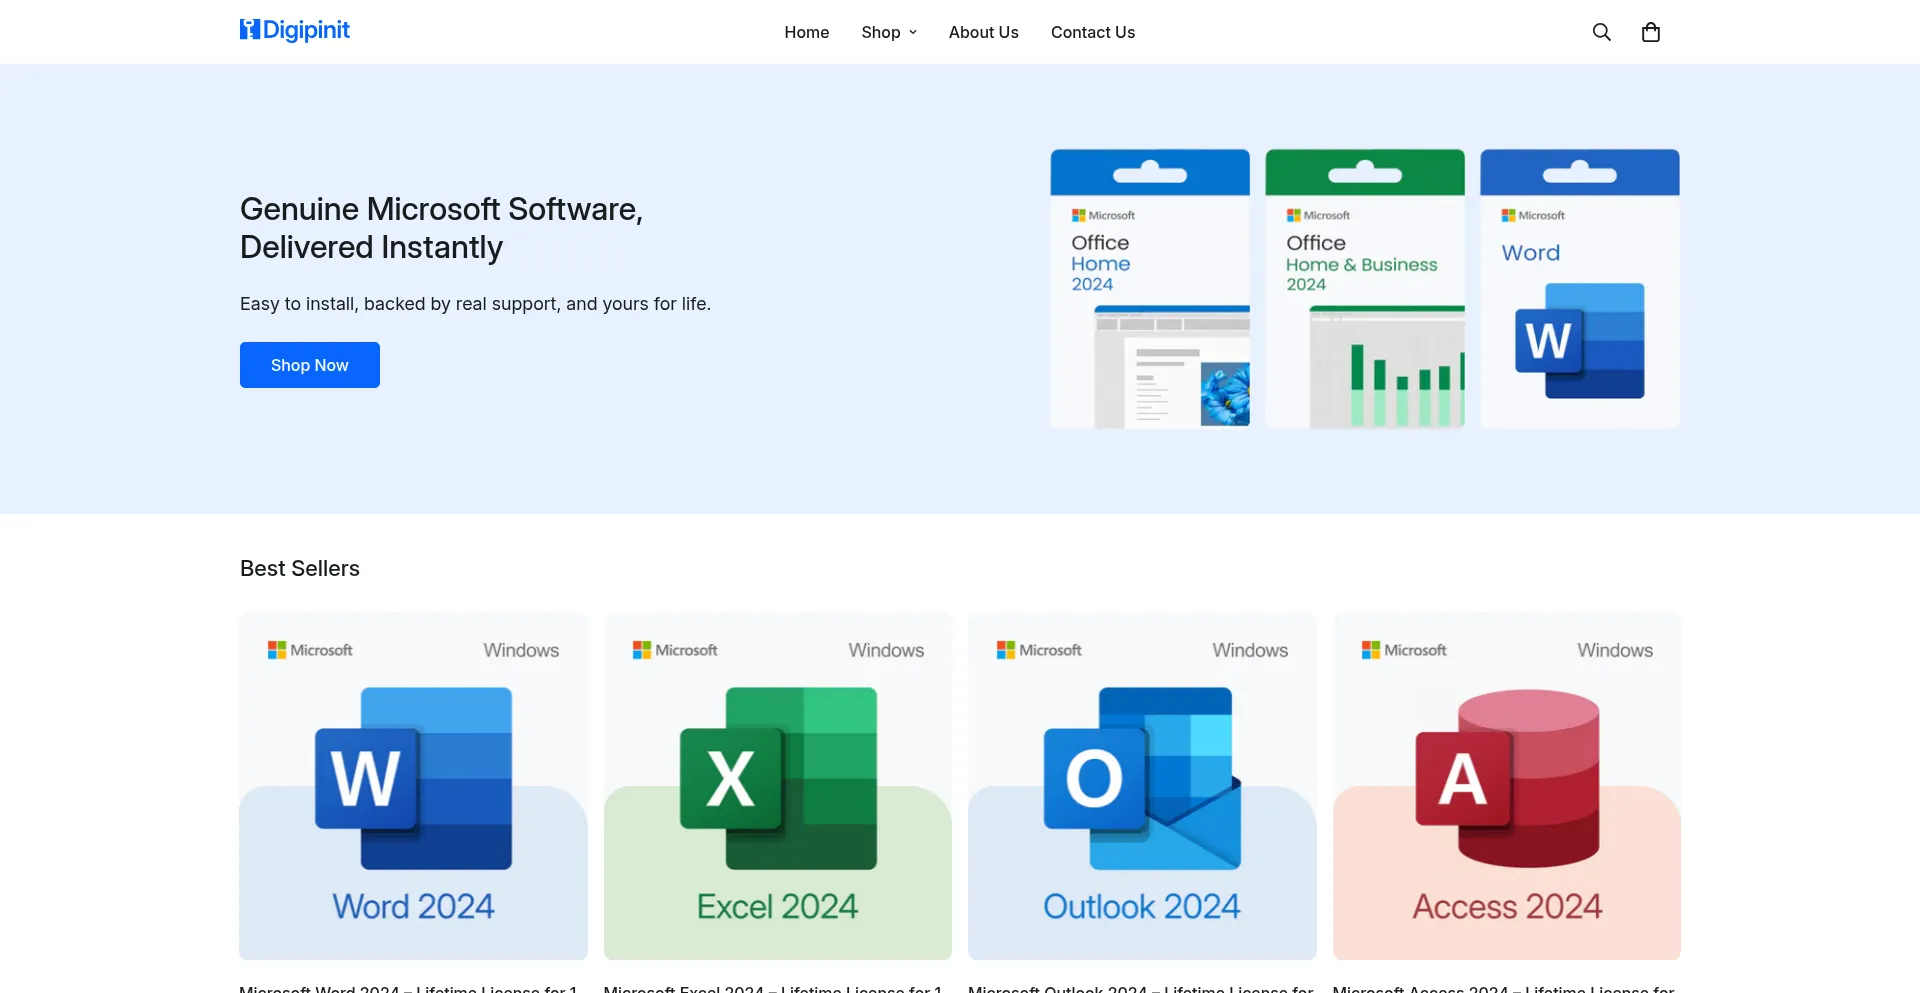
Task: Open the Outlook 2024 product image
Action: click(1142, 786)
